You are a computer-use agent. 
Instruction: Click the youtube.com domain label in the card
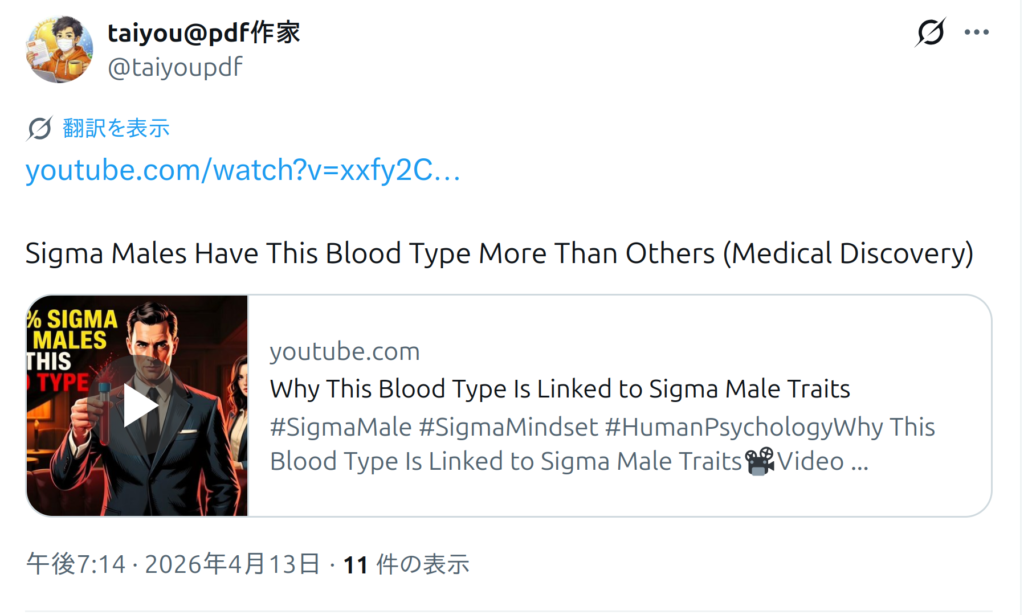(344, 352)
